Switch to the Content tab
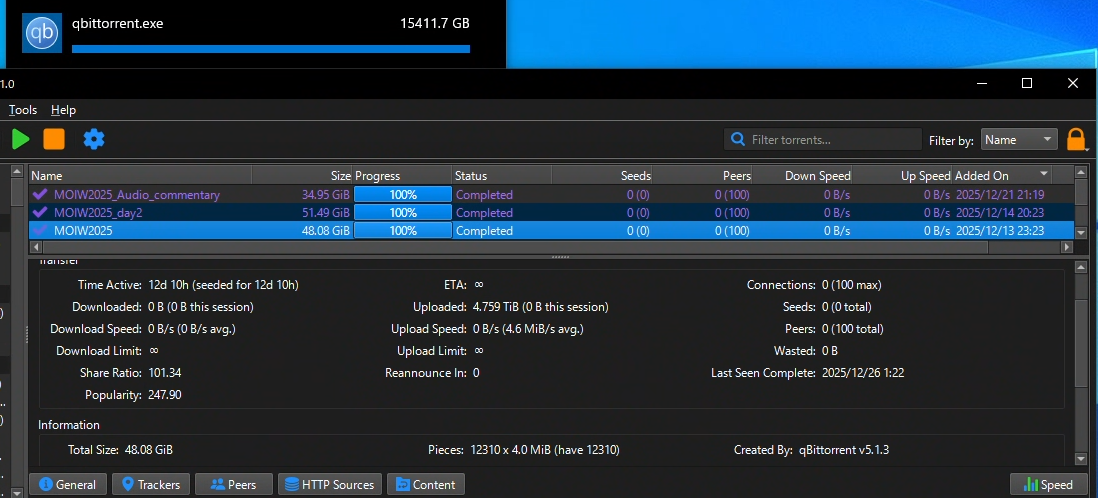 [x=426, y=484]
